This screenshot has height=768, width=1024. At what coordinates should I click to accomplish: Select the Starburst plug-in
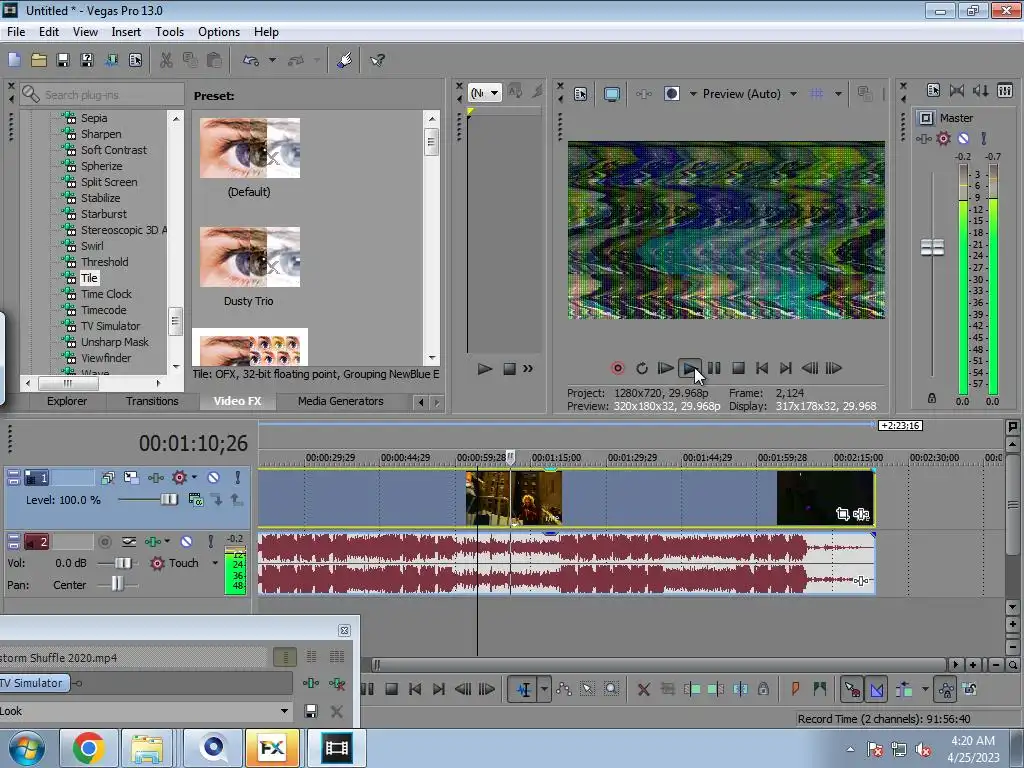click(104, 214)
